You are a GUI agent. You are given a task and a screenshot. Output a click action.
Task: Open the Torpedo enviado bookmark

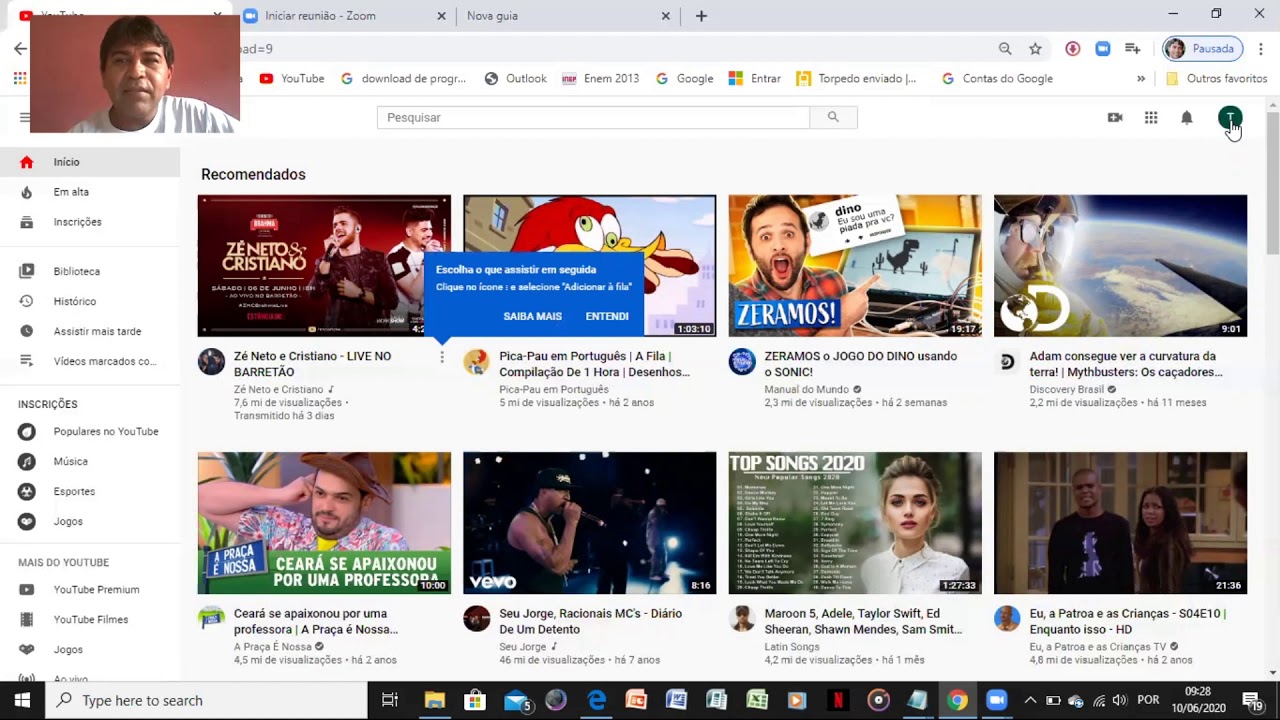pyautogui.click(x=856, y=78)
